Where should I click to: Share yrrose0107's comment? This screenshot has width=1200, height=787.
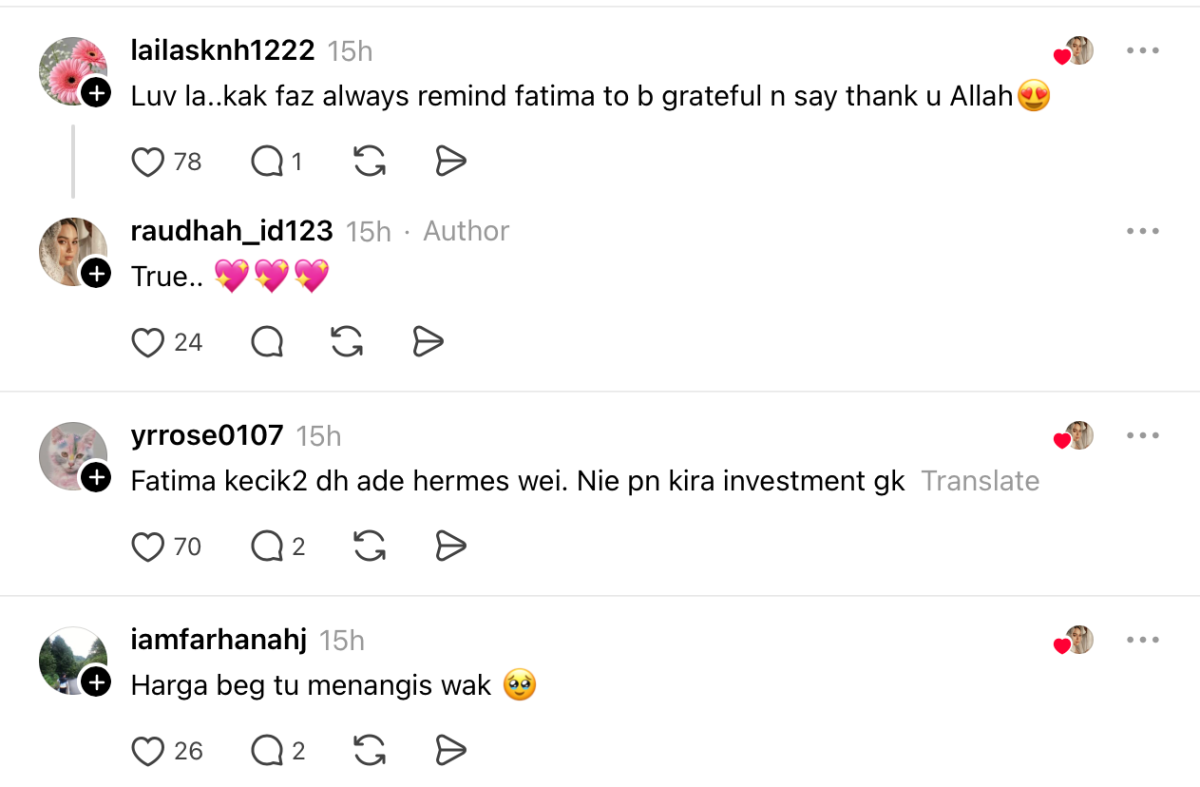click(x=452, y=547)
